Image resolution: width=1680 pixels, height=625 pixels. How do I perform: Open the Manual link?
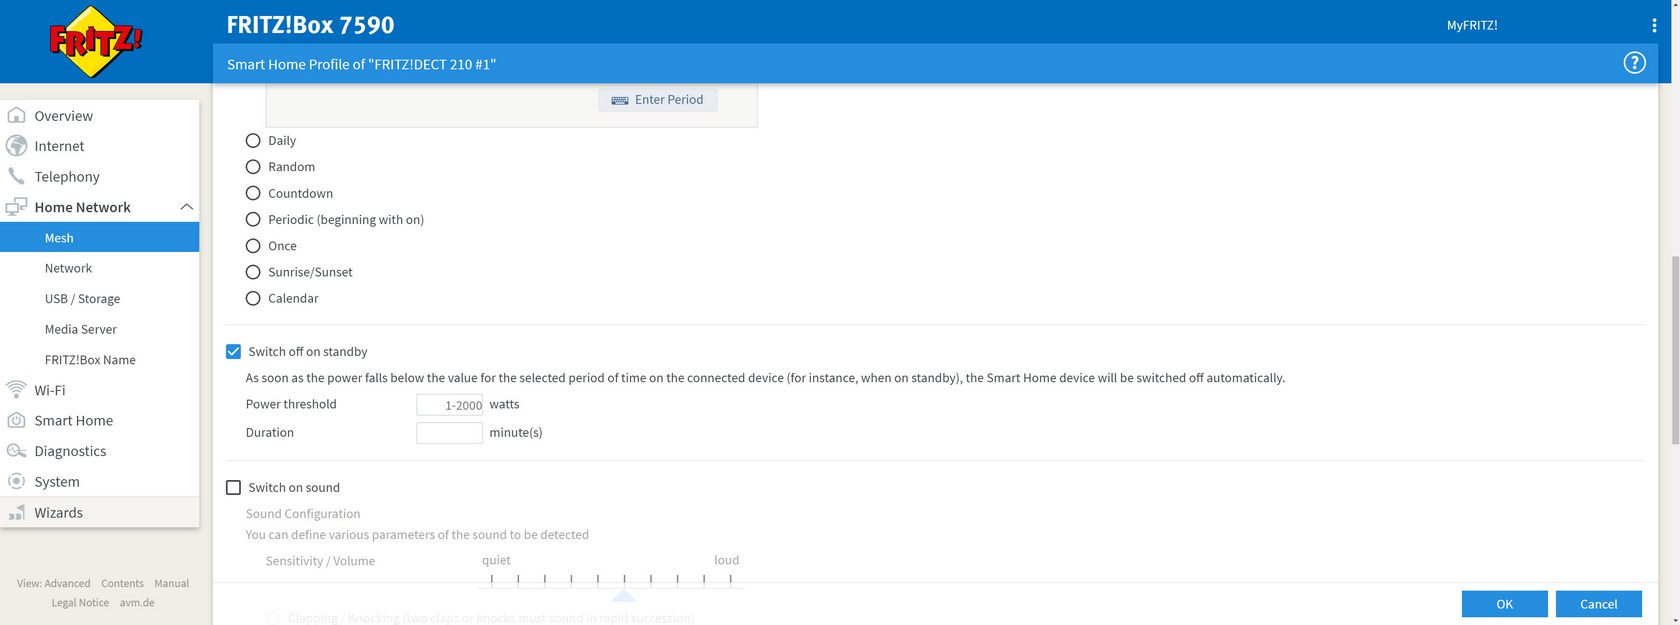(171, 583)
